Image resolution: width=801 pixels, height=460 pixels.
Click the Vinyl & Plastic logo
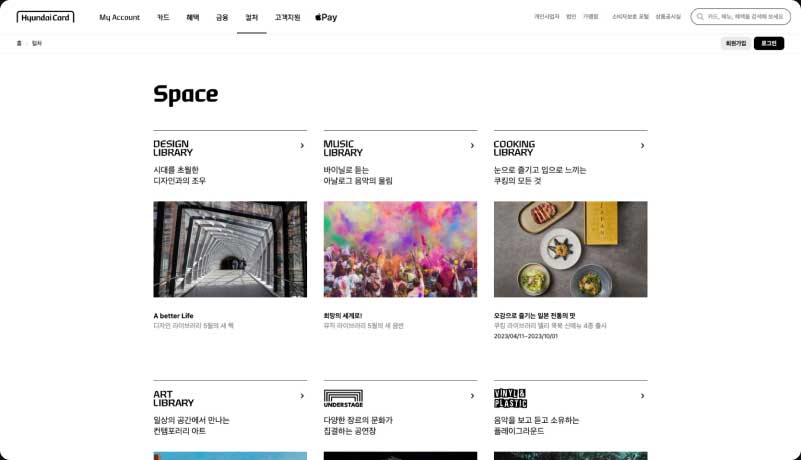[x=510, y=399]
